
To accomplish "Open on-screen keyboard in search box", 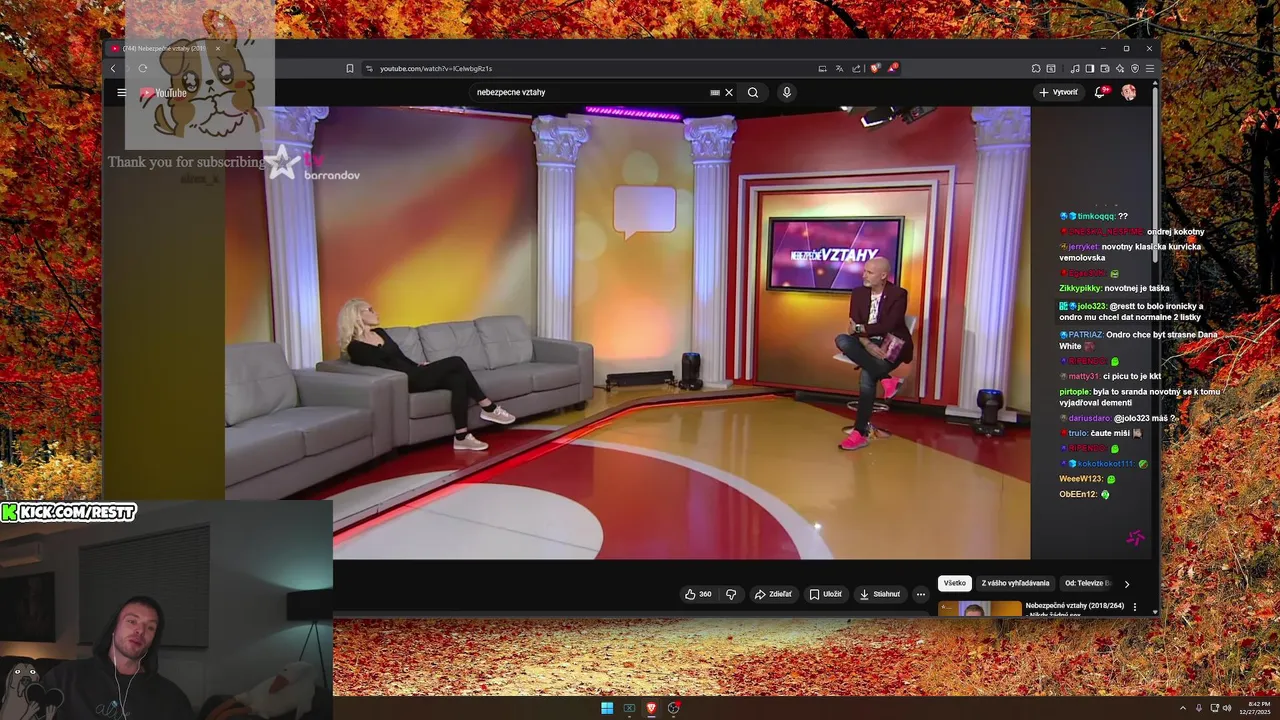I will (715, 92).
